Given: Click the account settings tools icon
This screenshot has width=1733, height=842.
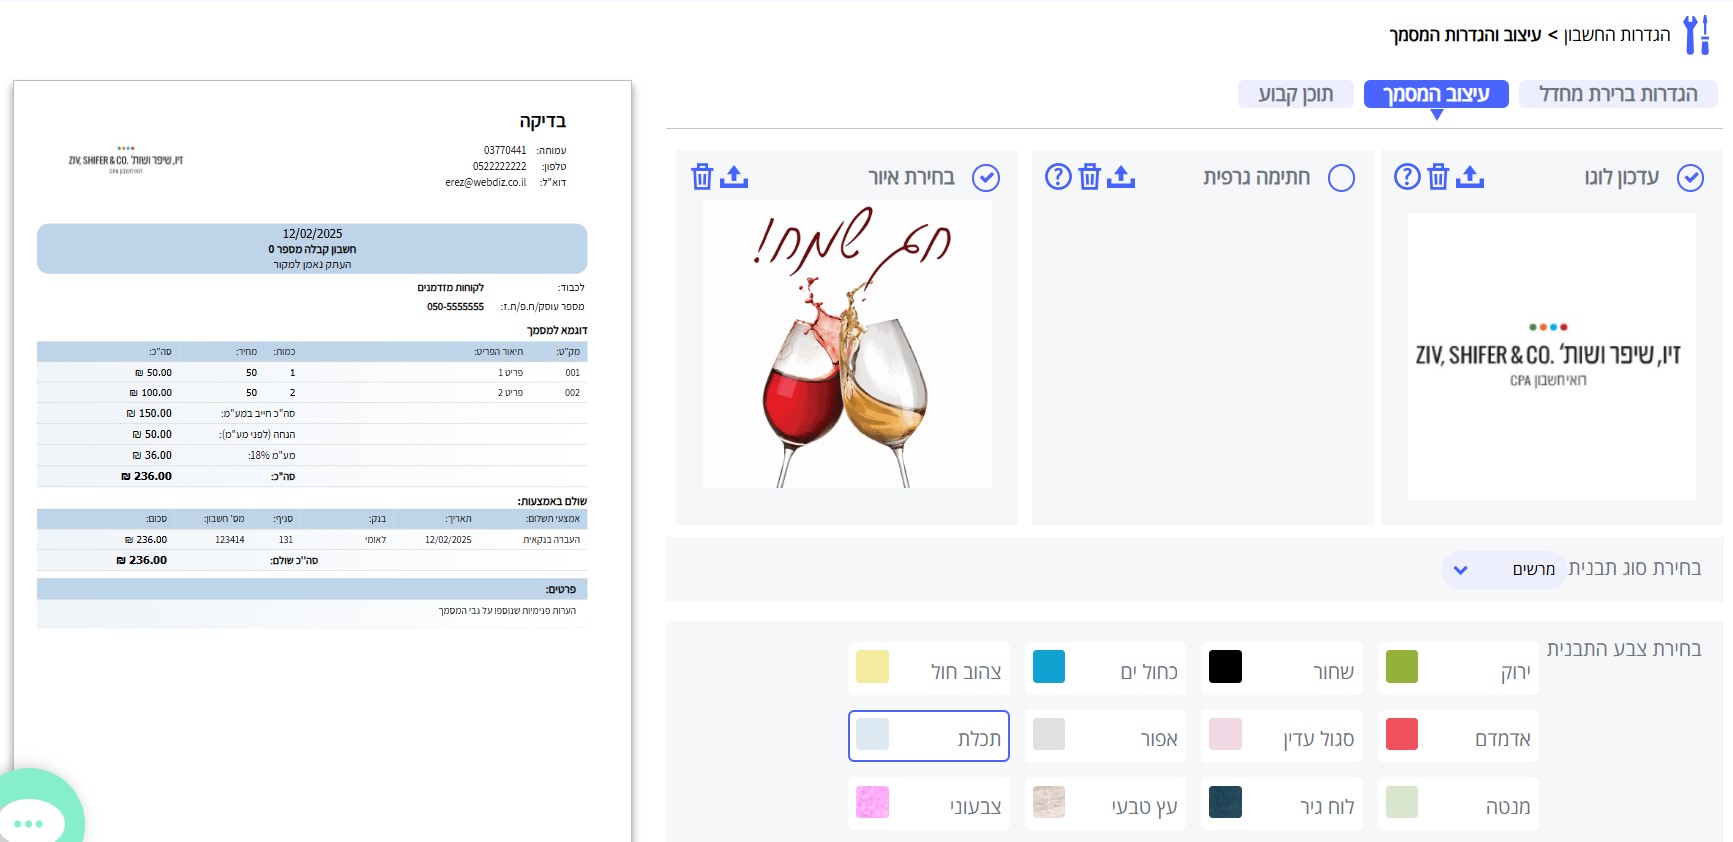Looking at the screenshot, I should [x=1696, y=35].
